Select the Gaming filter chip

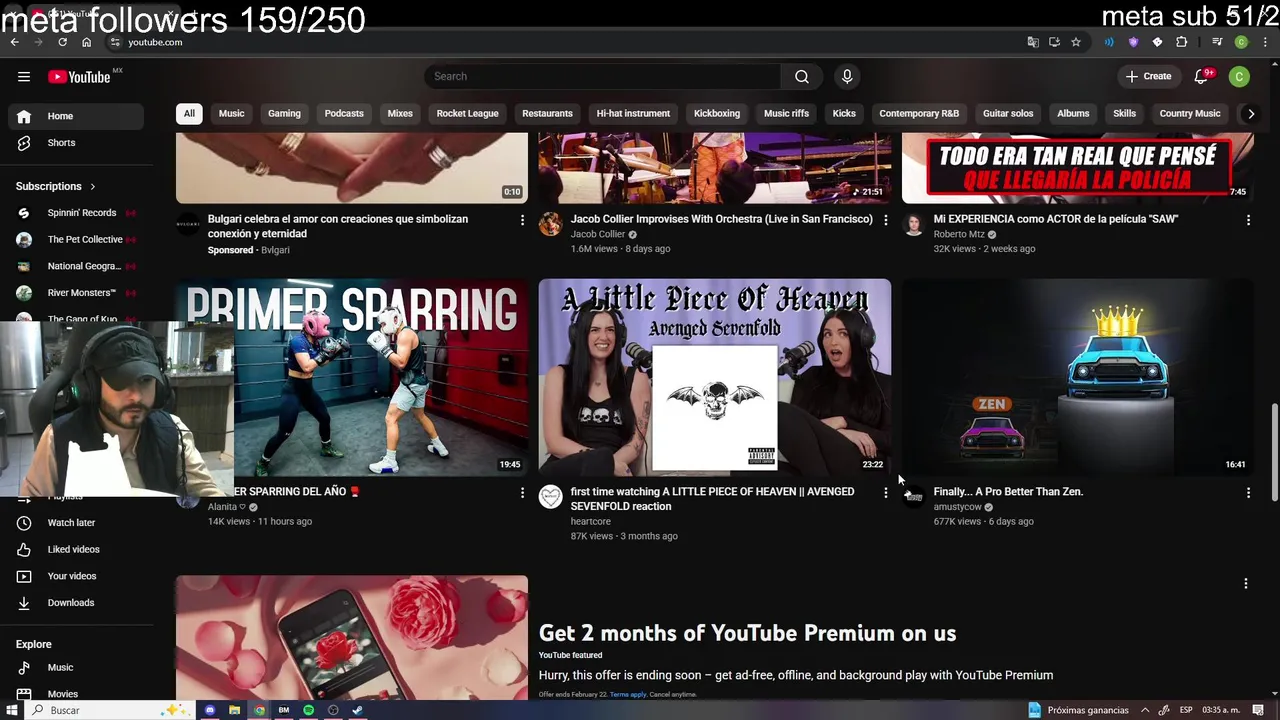tap(284, 114)
